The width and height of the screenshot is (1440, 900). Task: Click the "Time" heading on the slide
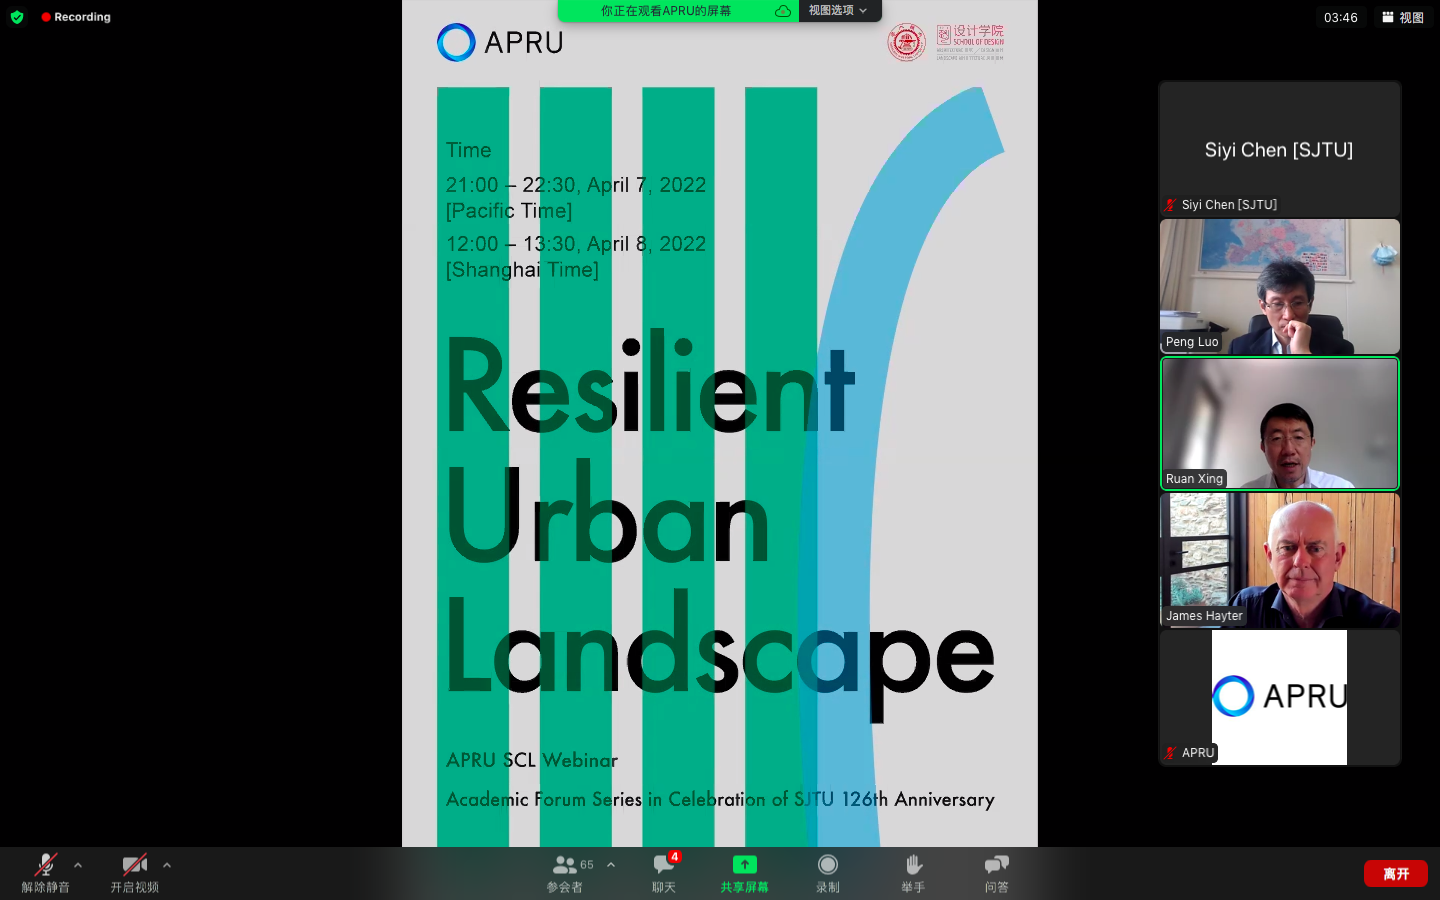(469, 150)
